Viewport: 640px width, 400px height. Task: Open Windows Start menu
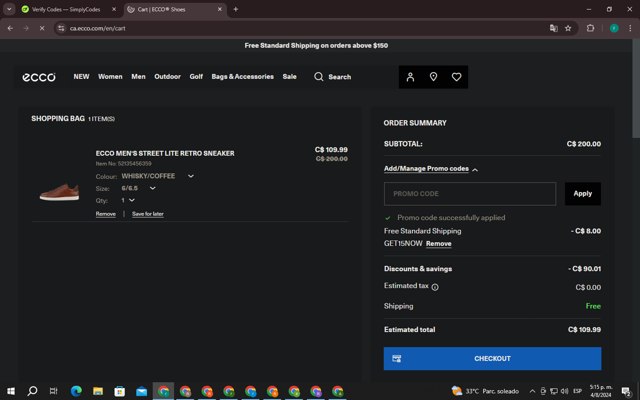tap(11, 391)
